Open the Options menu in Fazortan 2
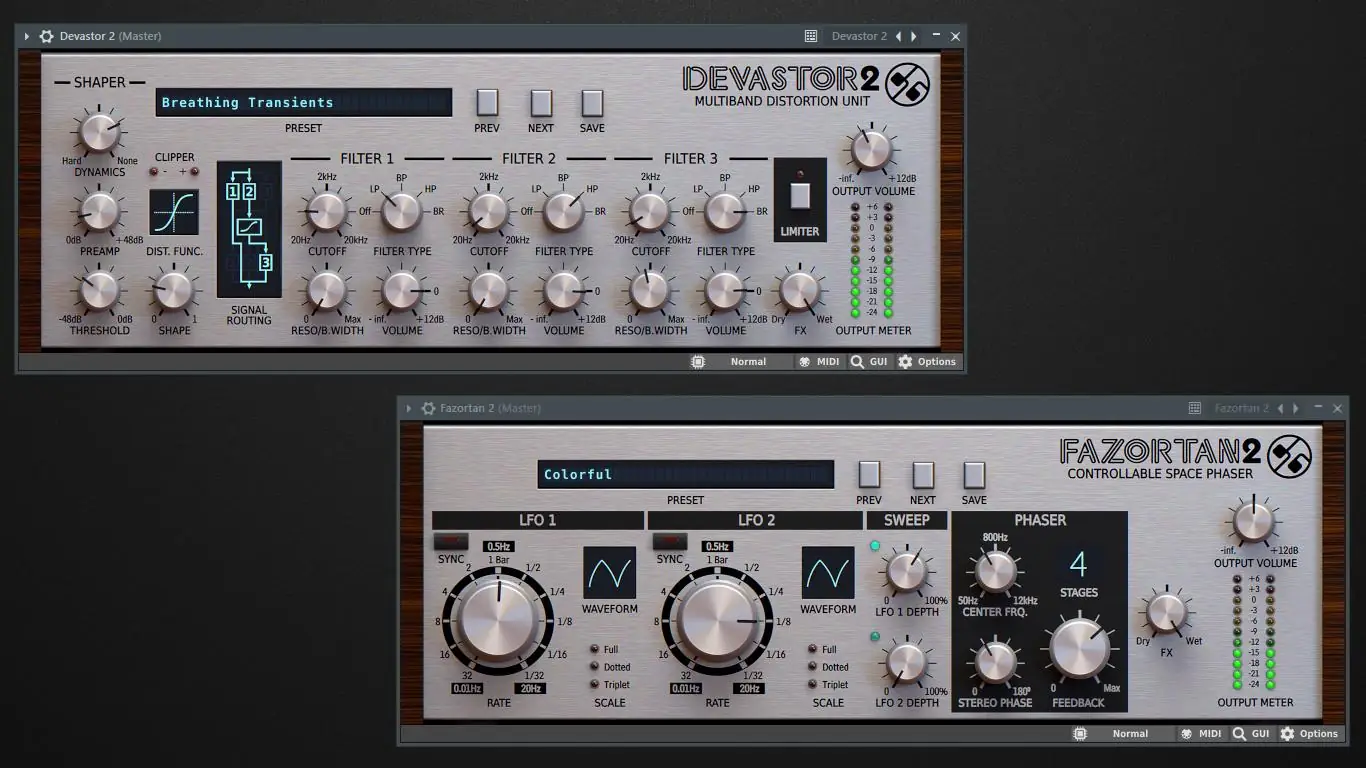Screen dimensions: 1366x768 click(x=1309, y=734)
